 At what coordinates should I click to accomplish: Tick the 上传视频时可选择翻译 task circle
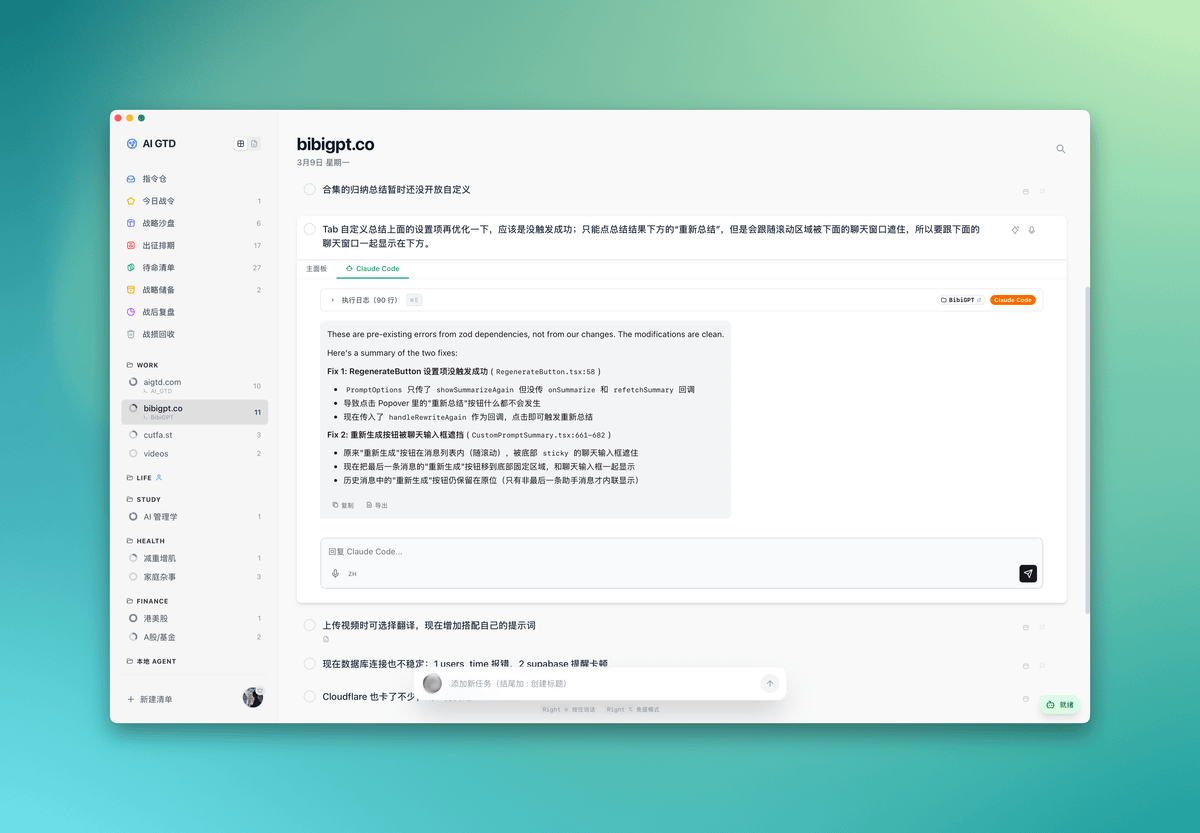point(310,625)
